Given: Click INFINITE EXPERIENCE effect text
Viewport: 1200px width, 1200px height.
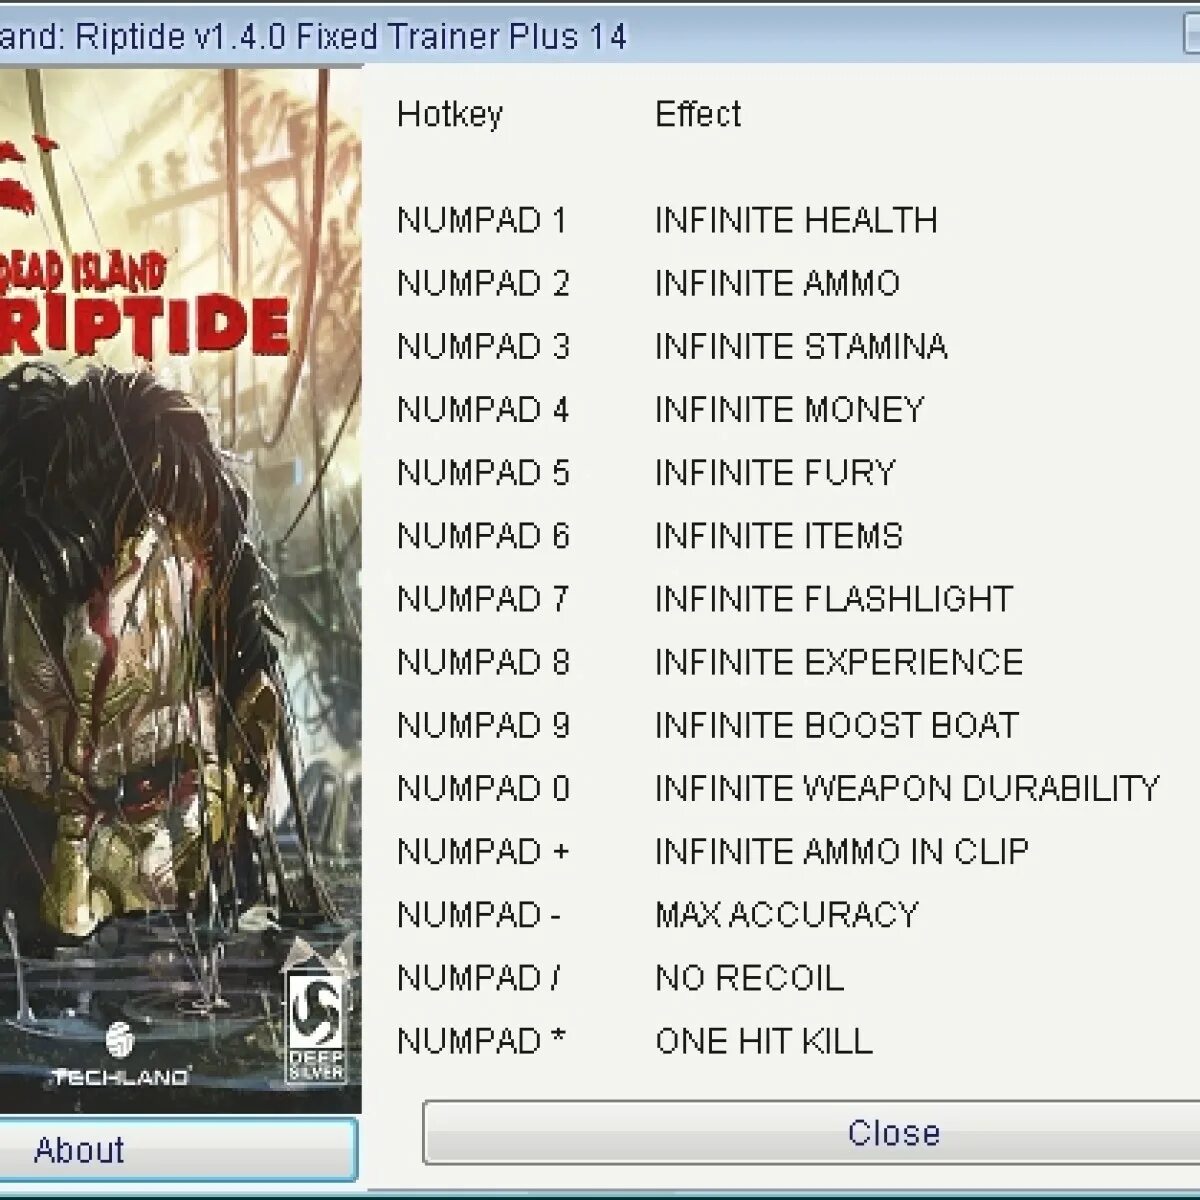Looking at the screenshot, I should tap(839, 661).
